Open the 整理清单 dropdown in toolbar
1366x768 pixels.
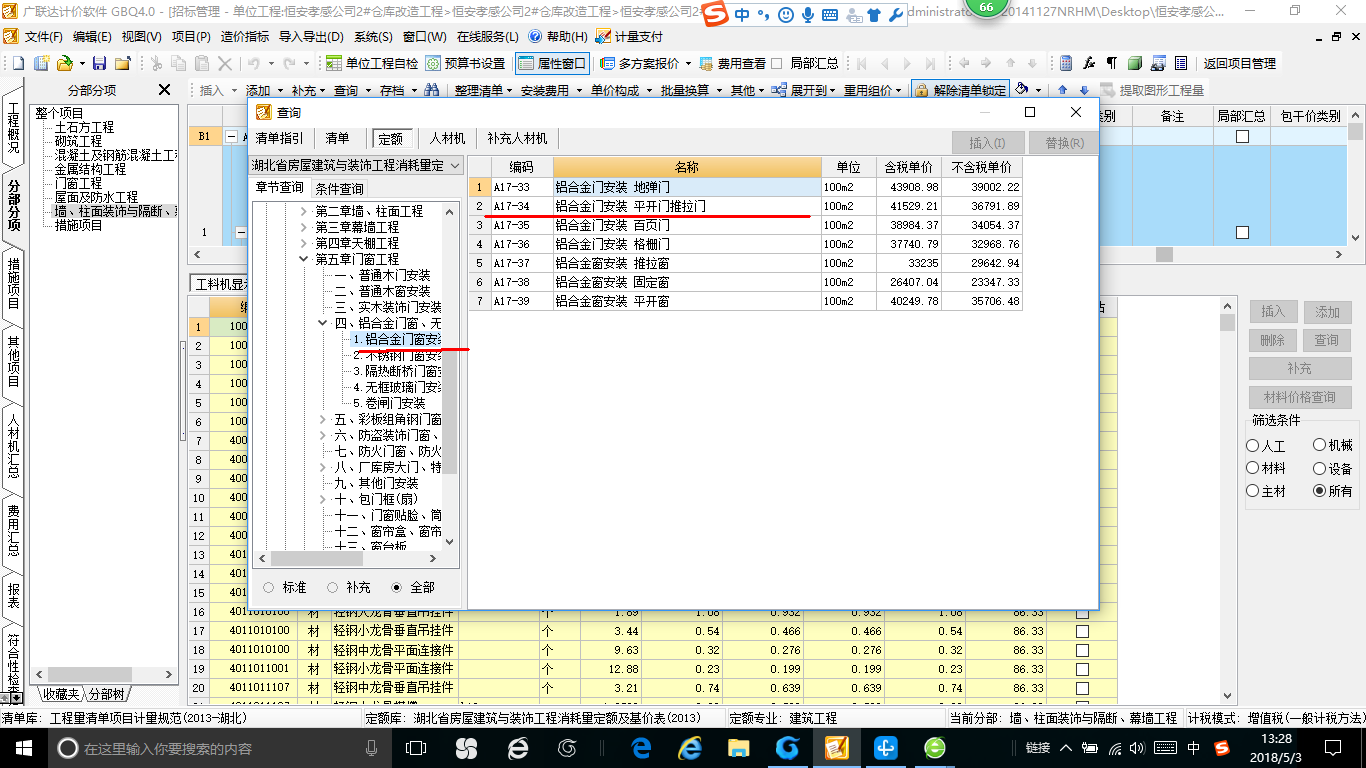point(483,90)
